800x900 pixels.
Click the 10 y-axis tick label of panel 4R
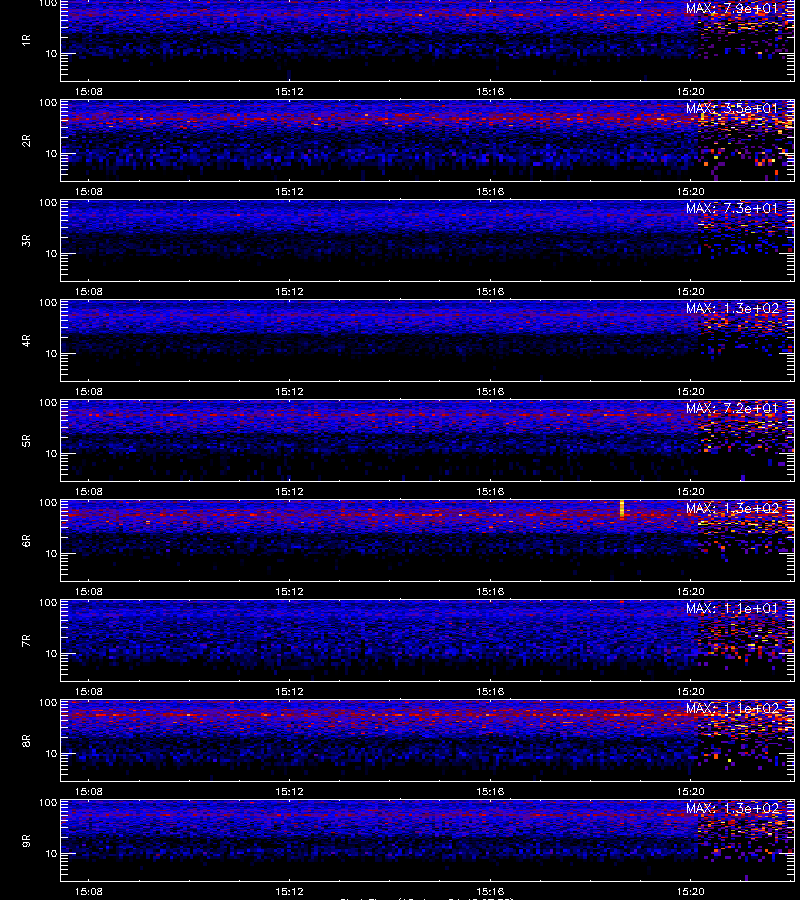pos(51,354)
